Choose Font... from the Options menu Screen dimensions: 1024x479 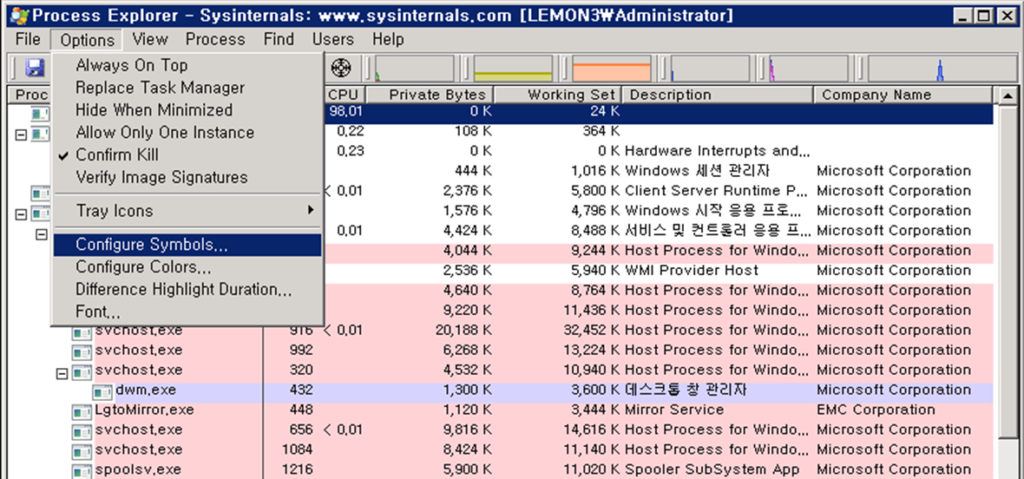[x=189, y=311]
